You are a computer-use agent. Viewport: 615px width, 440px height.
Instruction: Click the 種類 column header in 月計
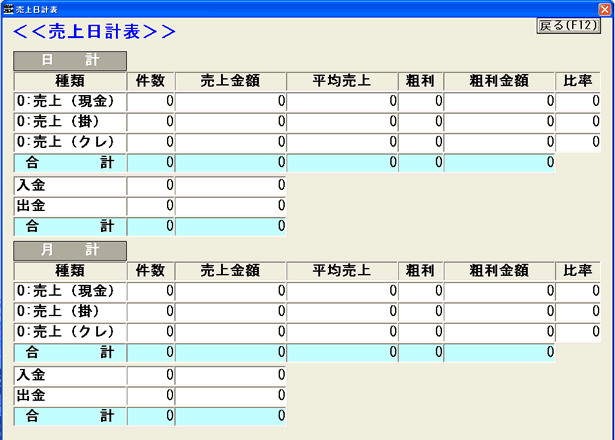click(69, 270)
